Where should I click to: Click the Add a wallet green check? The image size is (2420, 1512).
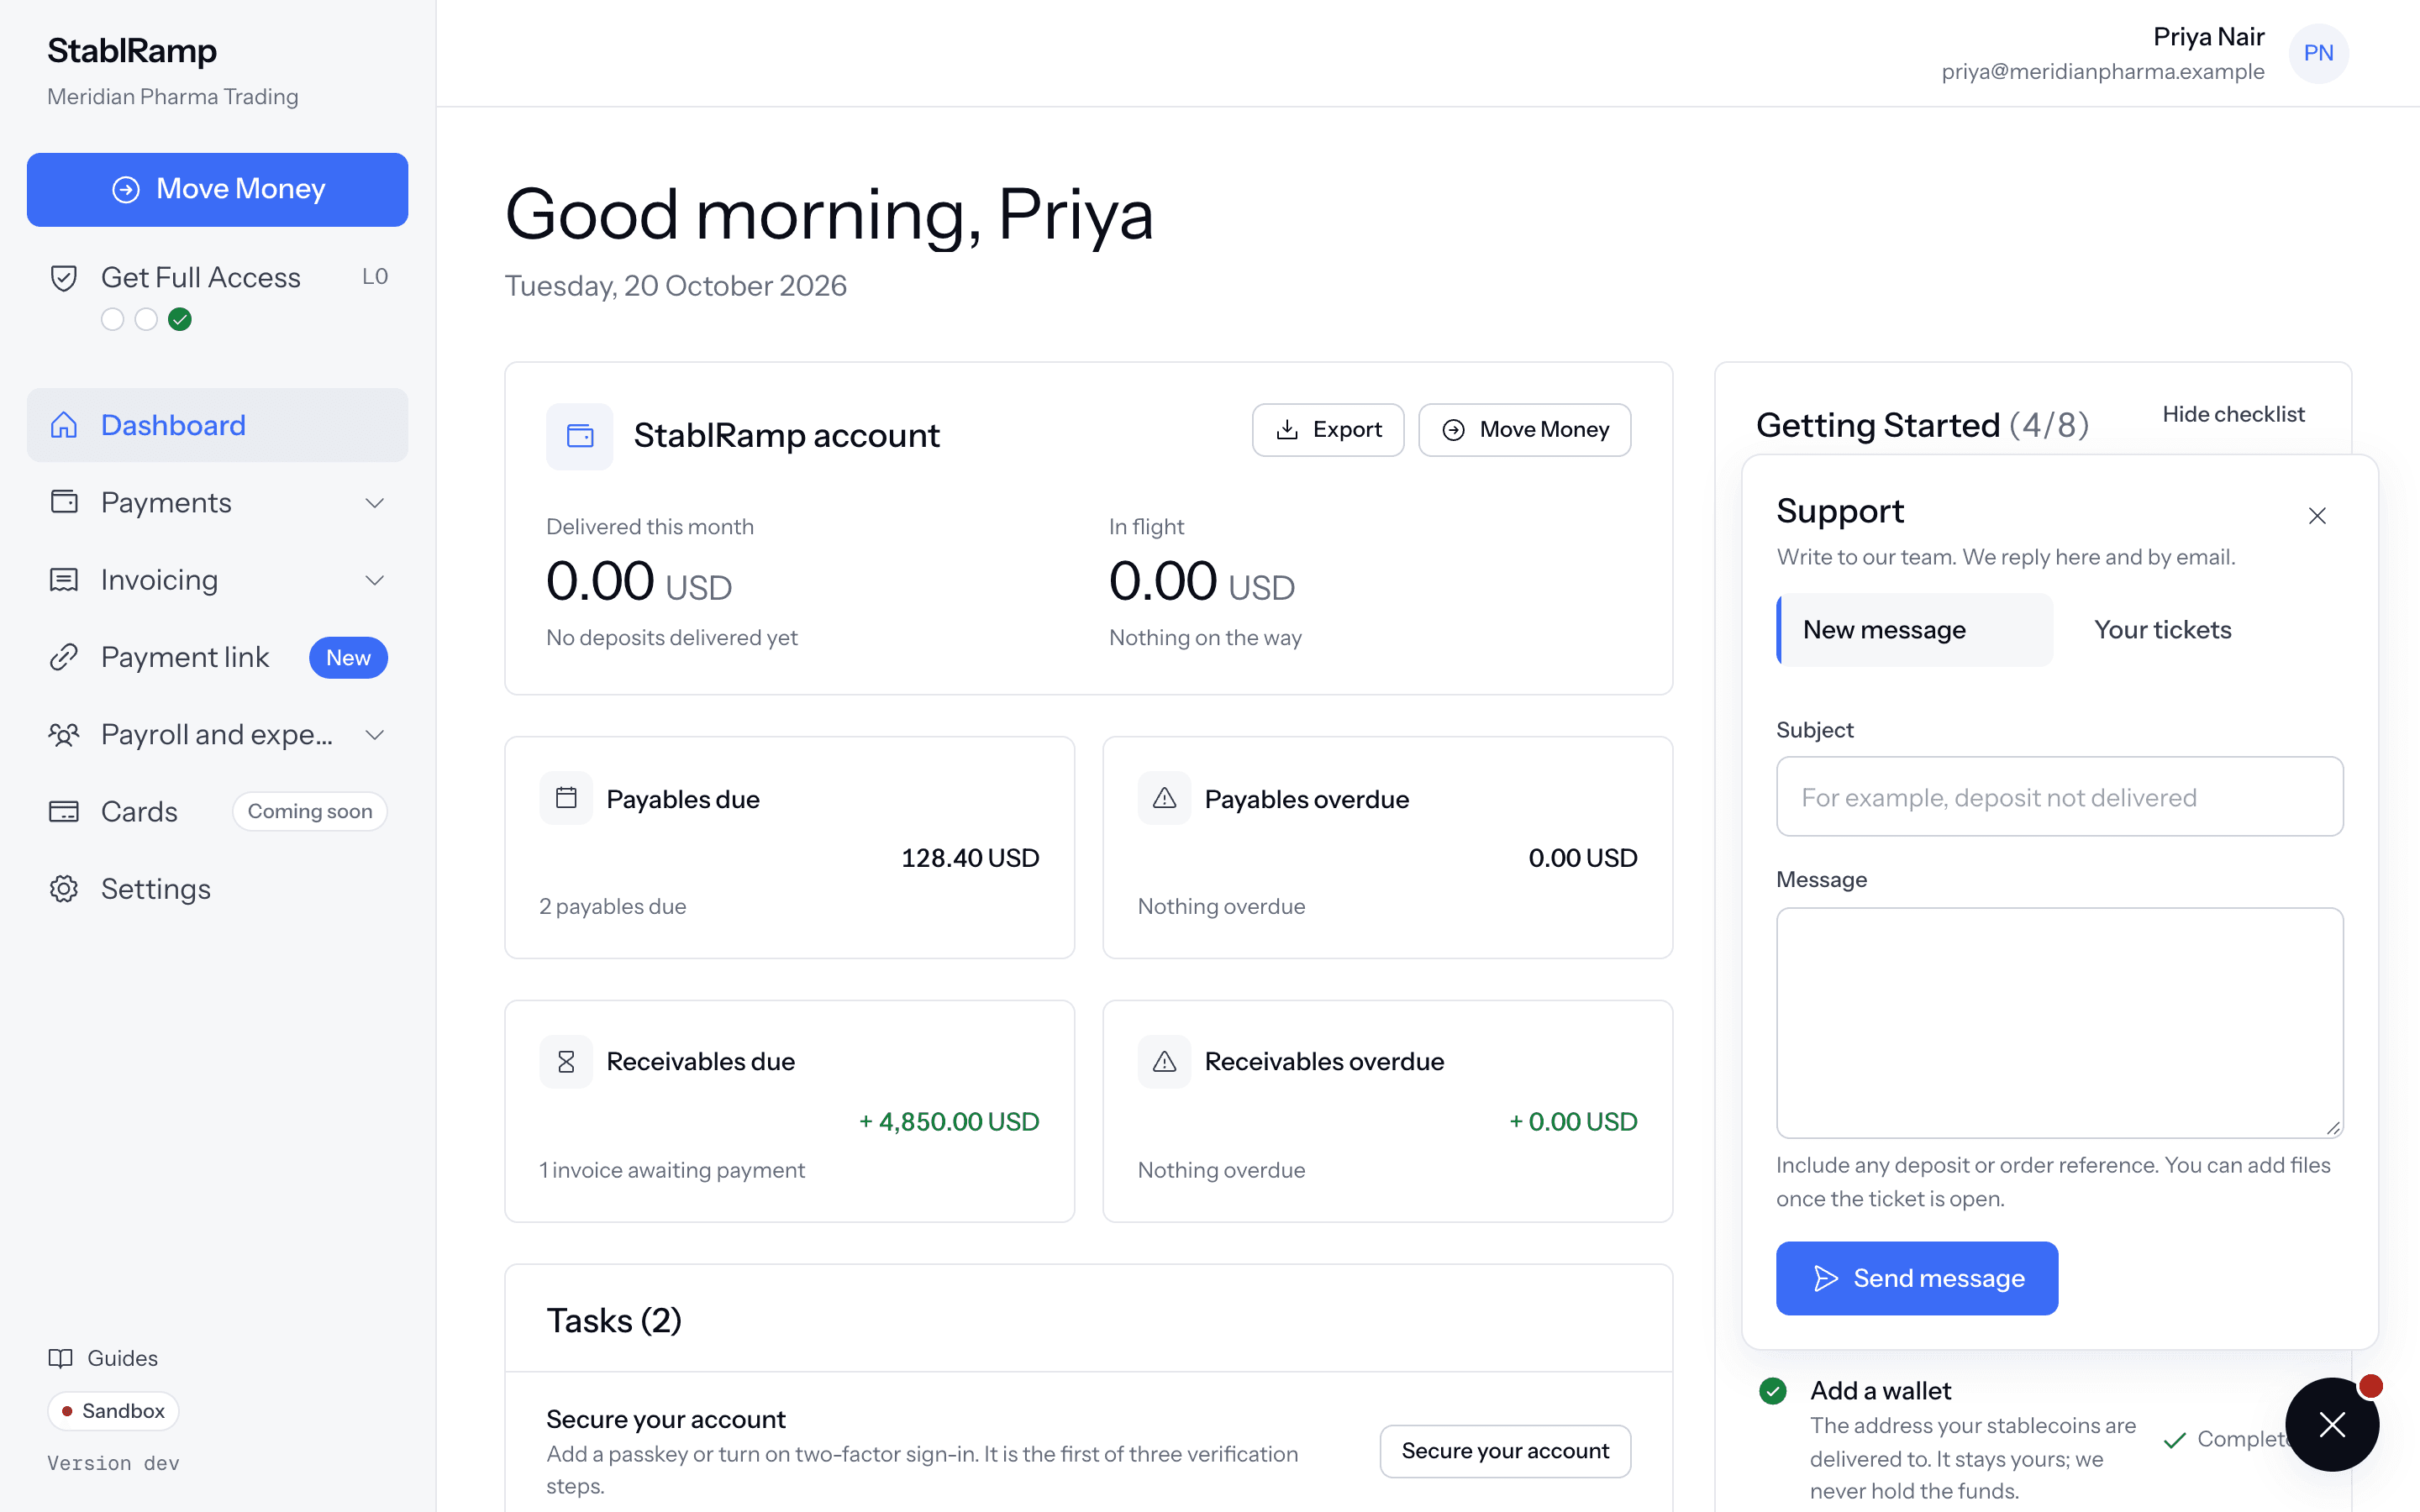click(1773, 1391)
